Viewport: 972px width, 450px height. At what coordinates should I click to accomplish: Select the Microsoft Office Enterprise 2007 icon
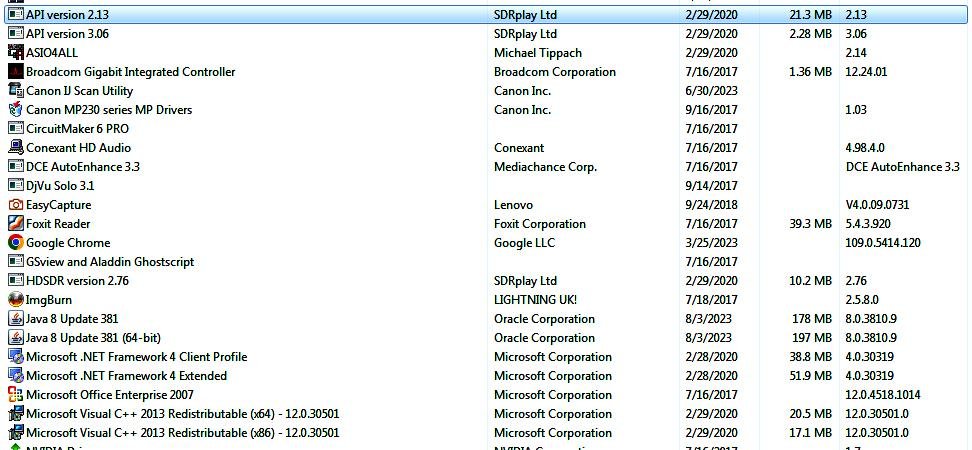point(16,394)
